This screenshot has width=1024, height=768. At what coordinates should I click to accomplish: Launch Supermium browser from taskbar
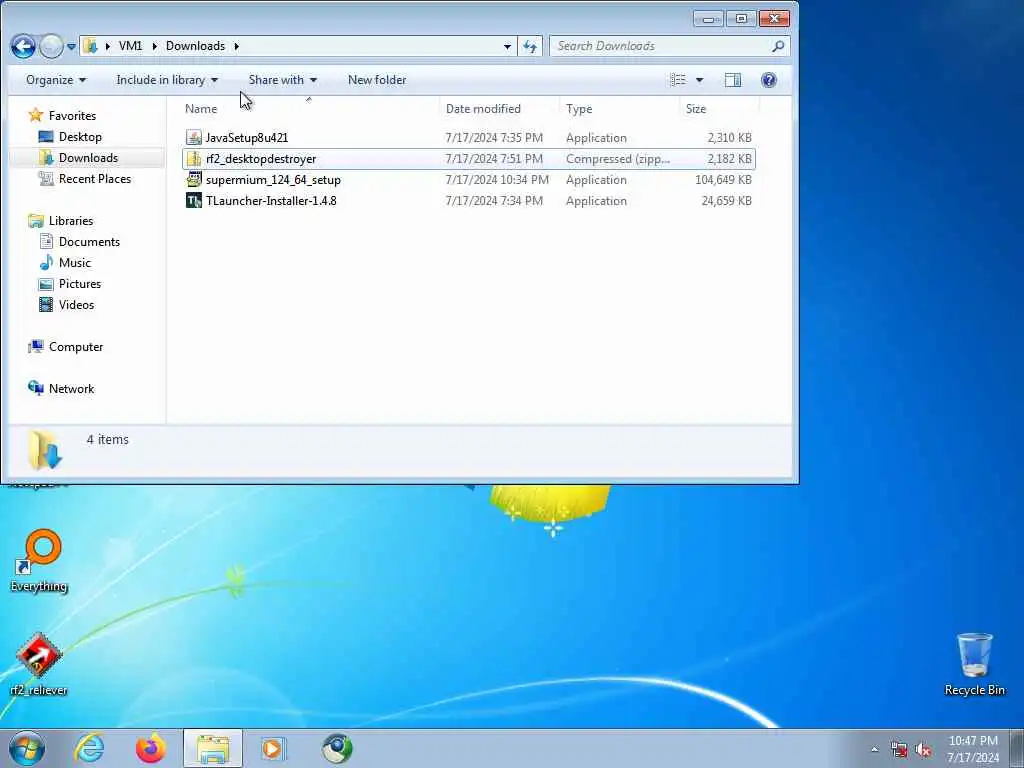click(337, 748)
